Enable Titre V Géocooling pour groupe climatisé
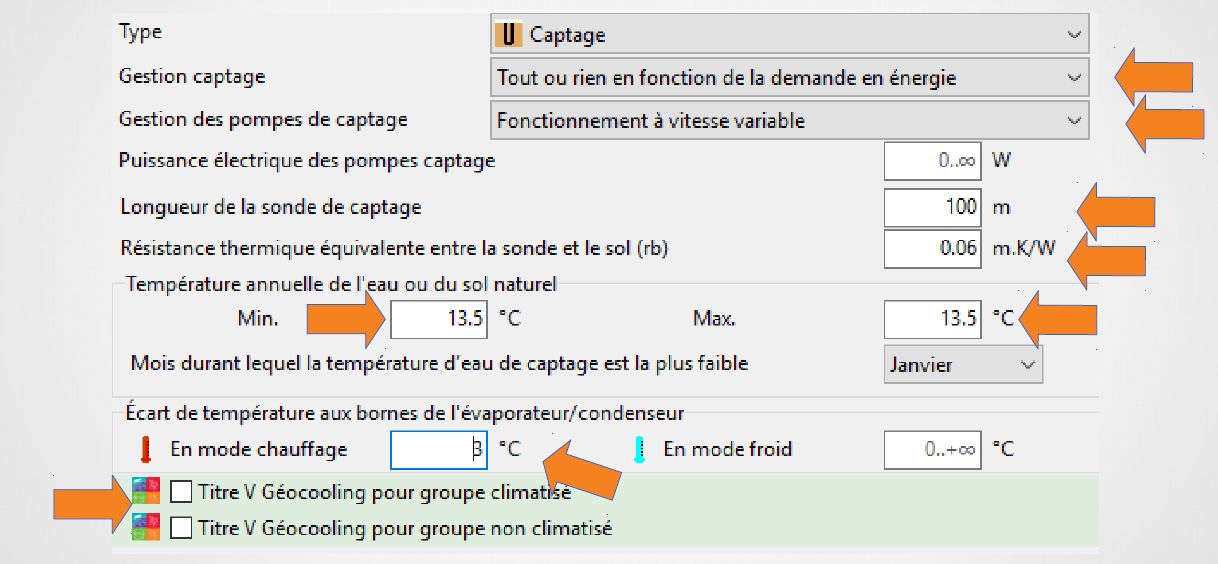 pyautogui.click(x=182, y=492)
